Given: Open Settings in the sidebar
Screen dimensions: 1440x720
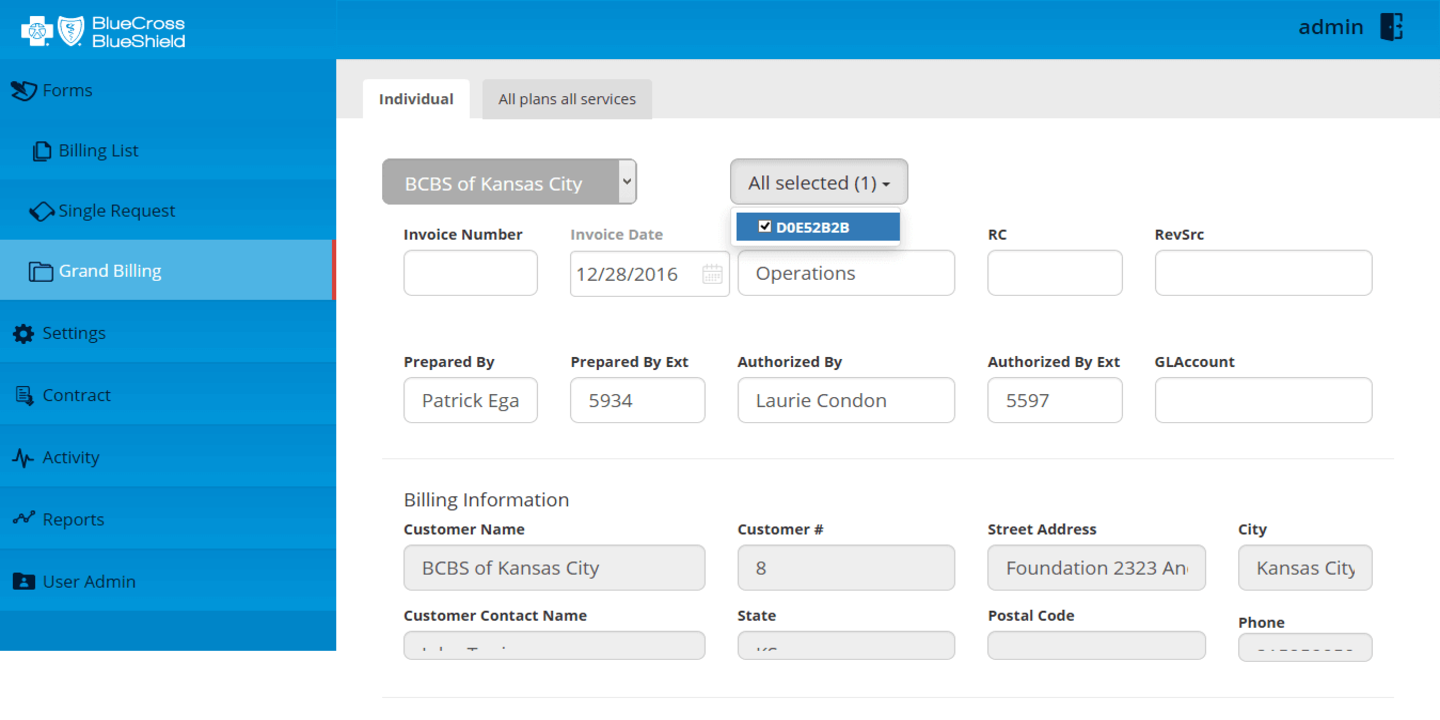Looking at the screenshot, I should pos(168,333).
